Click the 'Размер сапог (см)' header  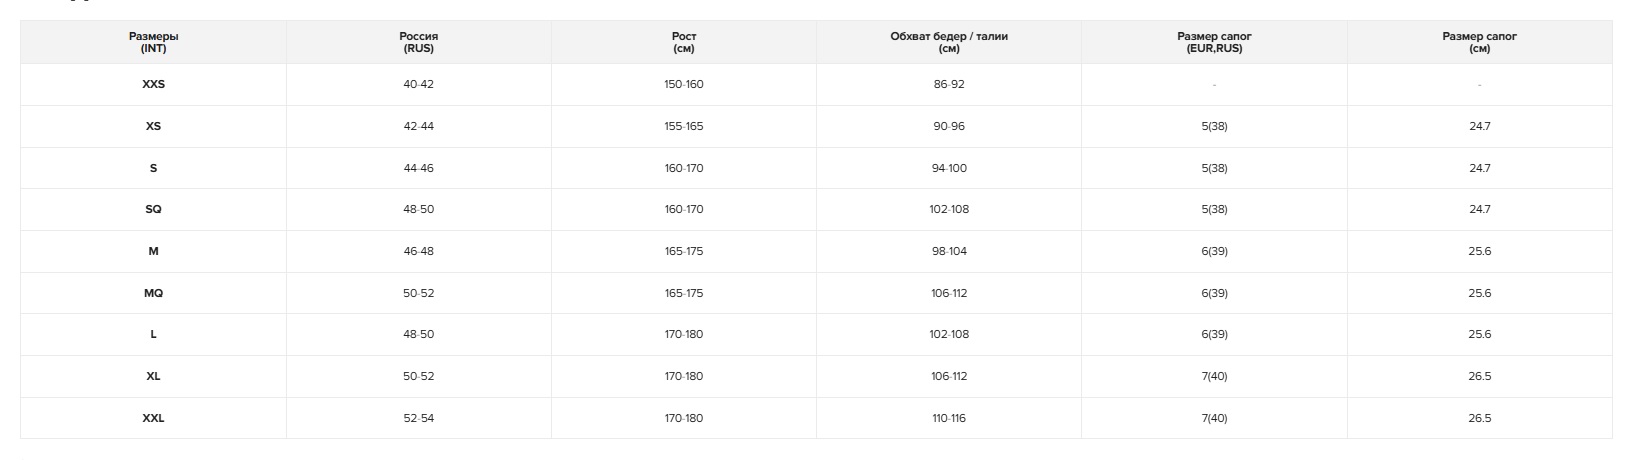click(1479, 42)
